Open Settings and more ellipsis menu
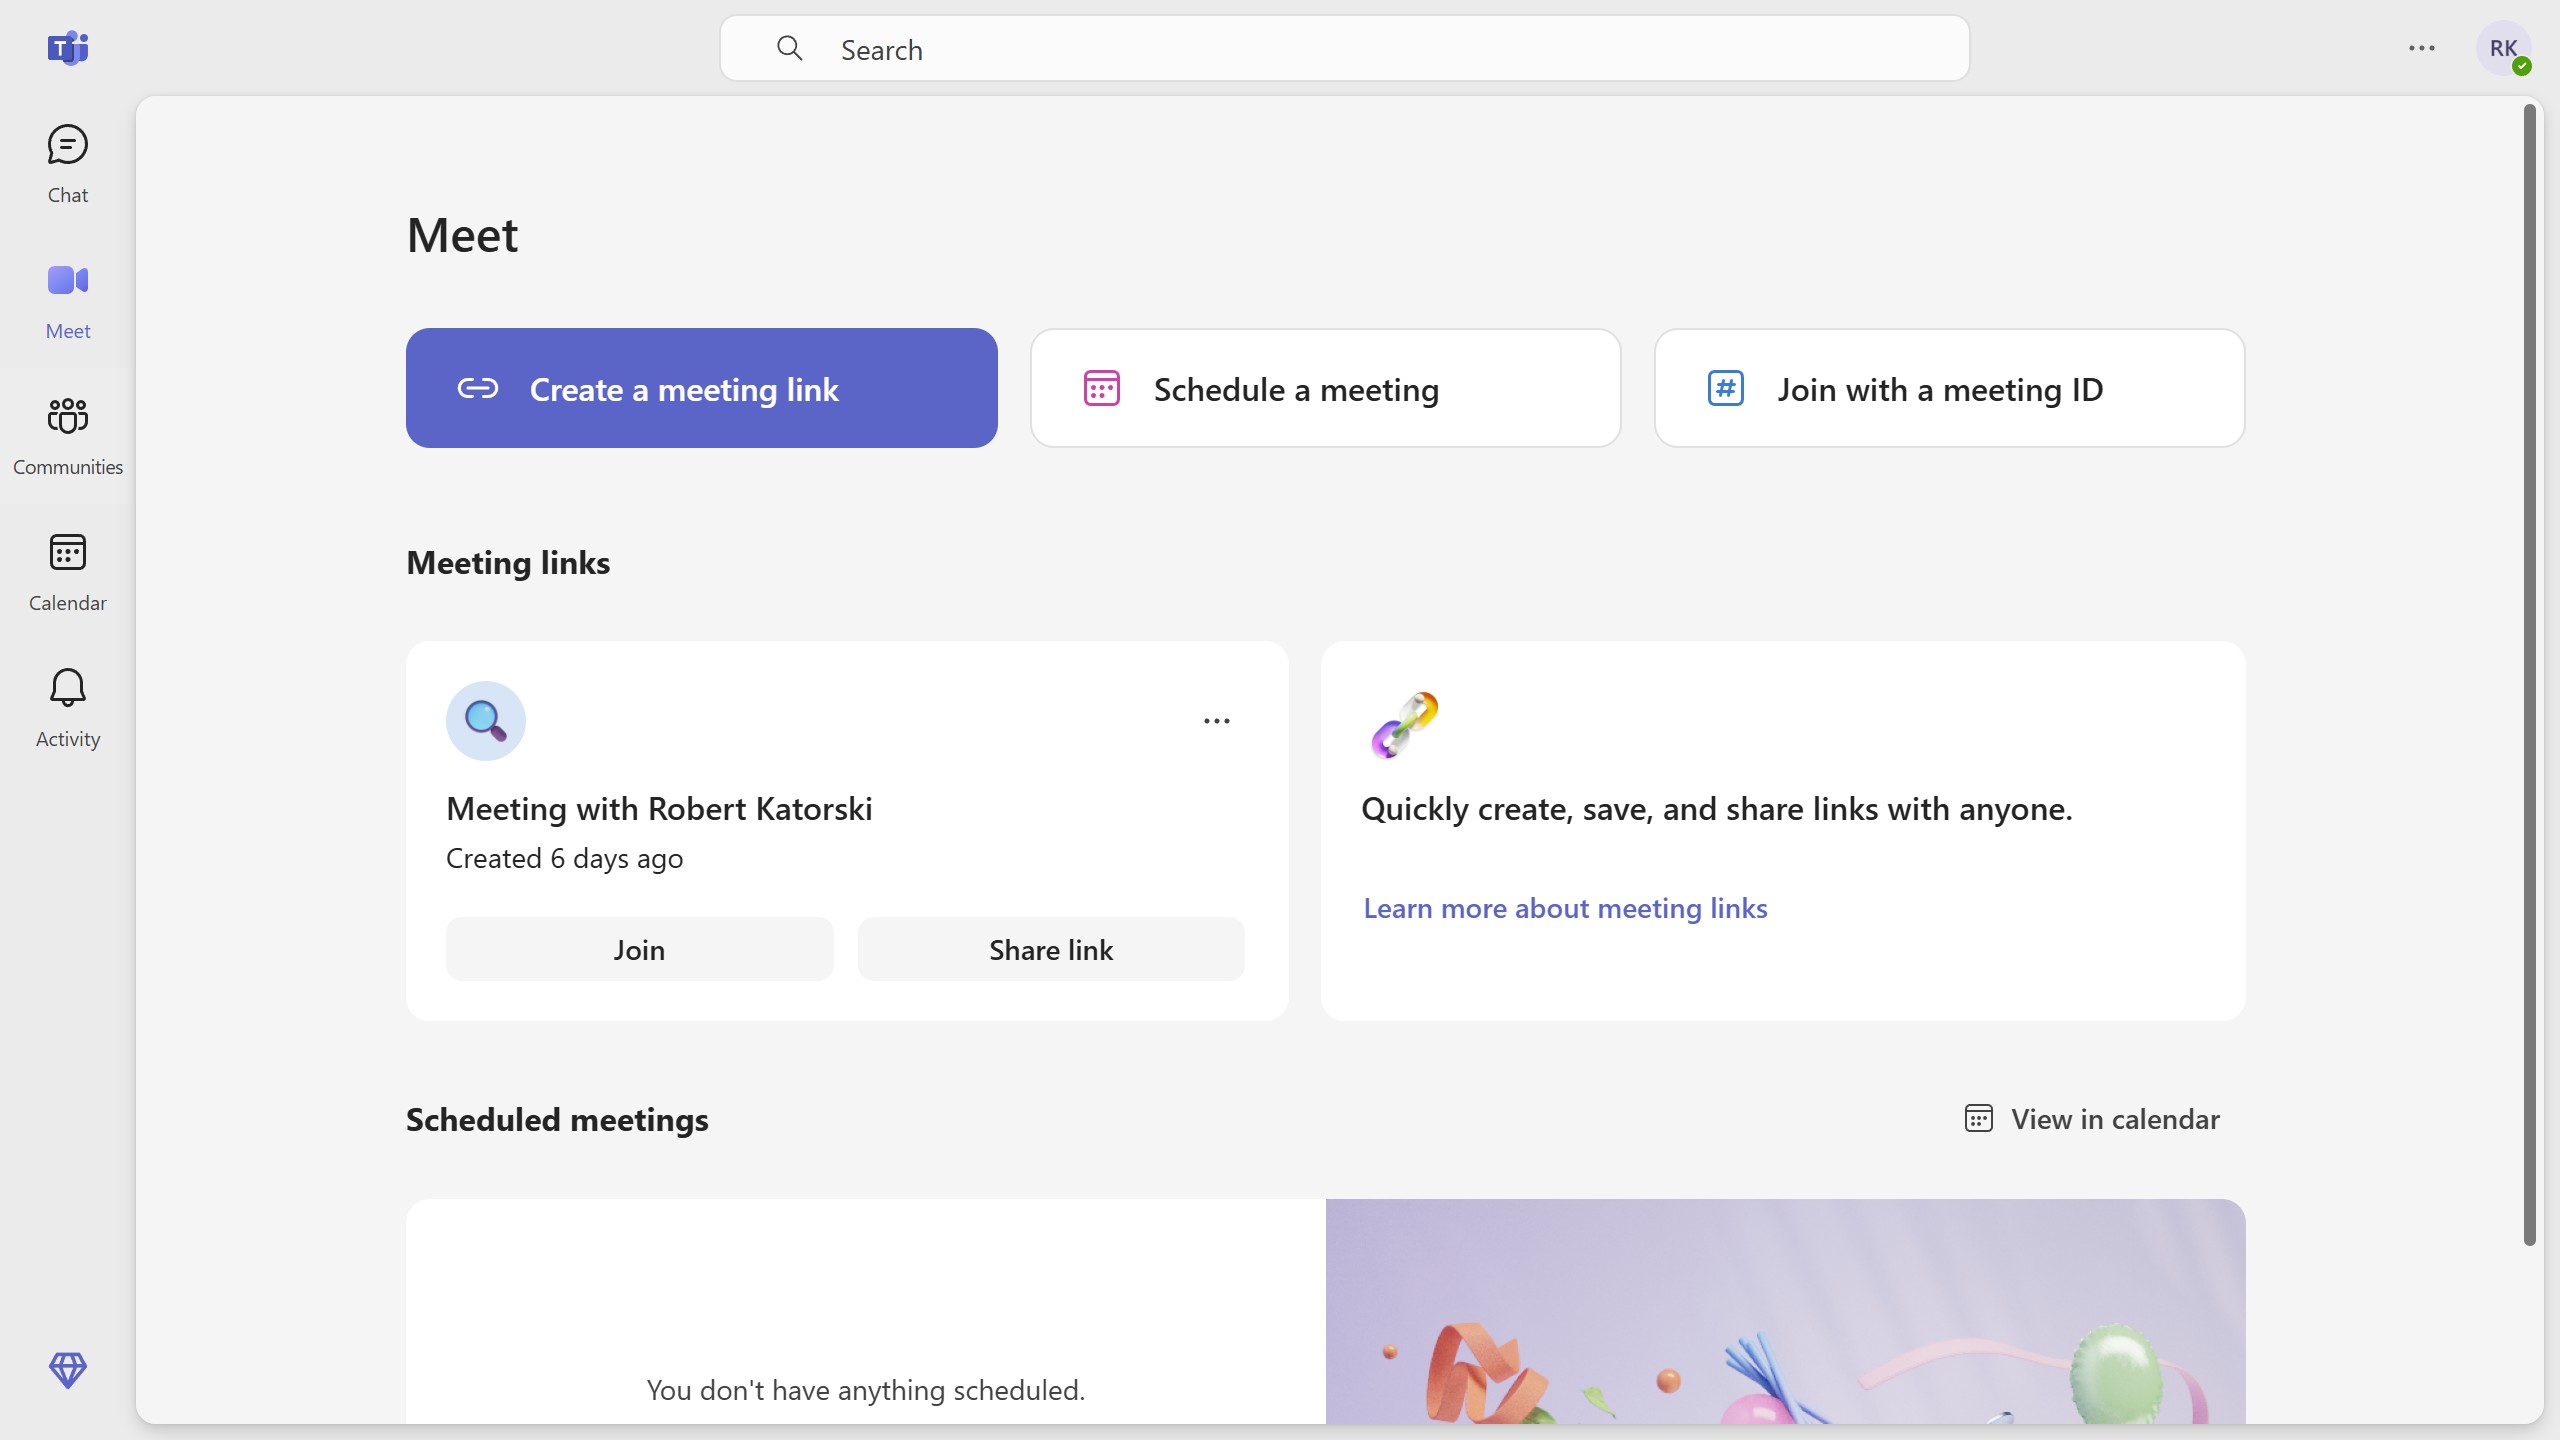Screen dimensions: 2560x1440 point(2421,48)
